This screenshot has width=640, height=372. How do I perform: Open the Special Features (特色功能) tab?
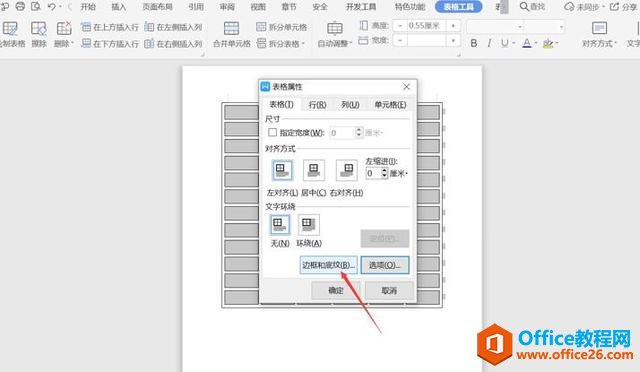coord(410,7)
